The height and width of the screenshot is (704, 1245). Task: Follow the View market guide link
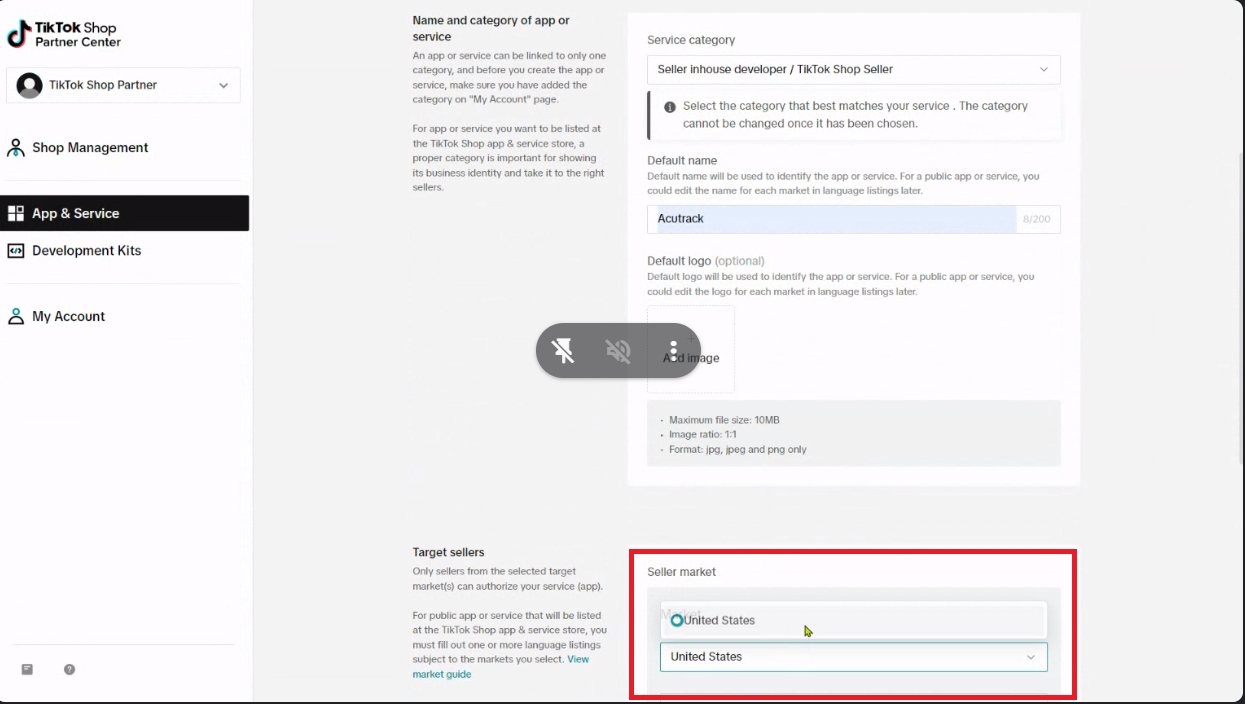[501, 667]
